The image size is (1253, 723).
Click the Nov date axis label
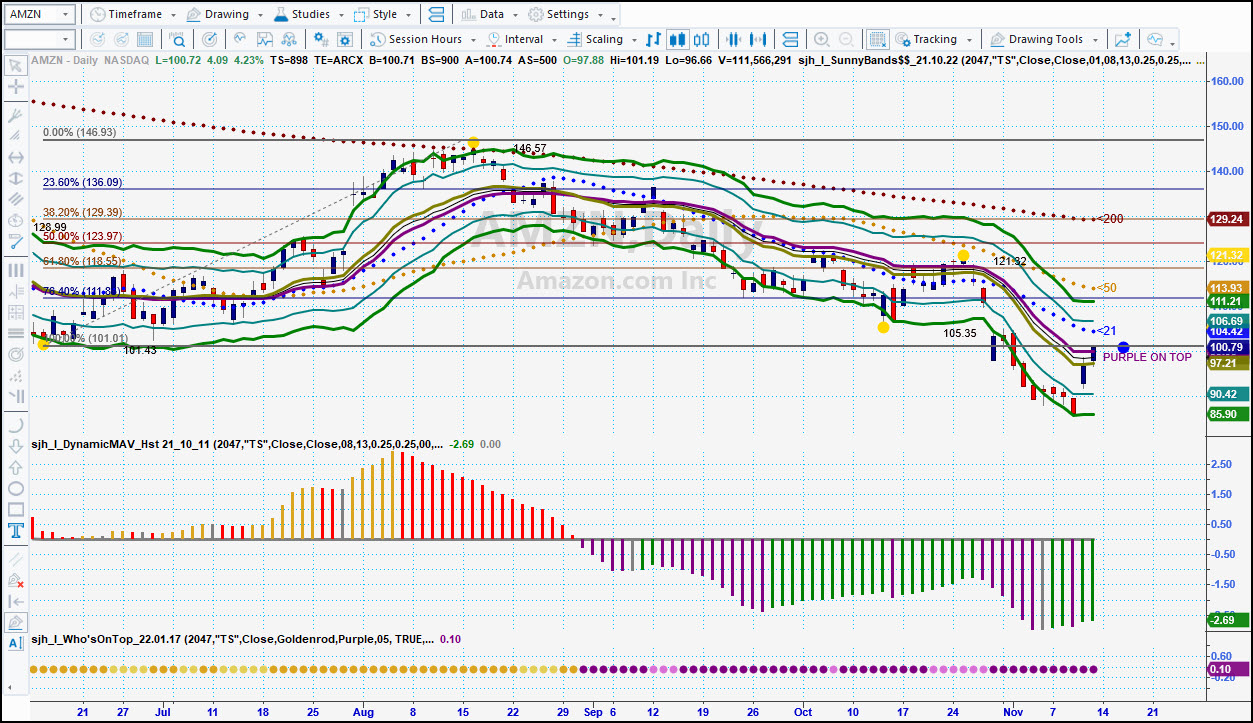tap(1015, 712)
